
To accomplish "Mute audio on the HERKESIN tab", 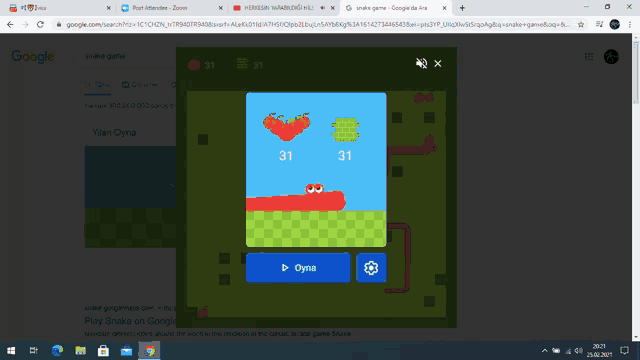I will coord(322,8).
